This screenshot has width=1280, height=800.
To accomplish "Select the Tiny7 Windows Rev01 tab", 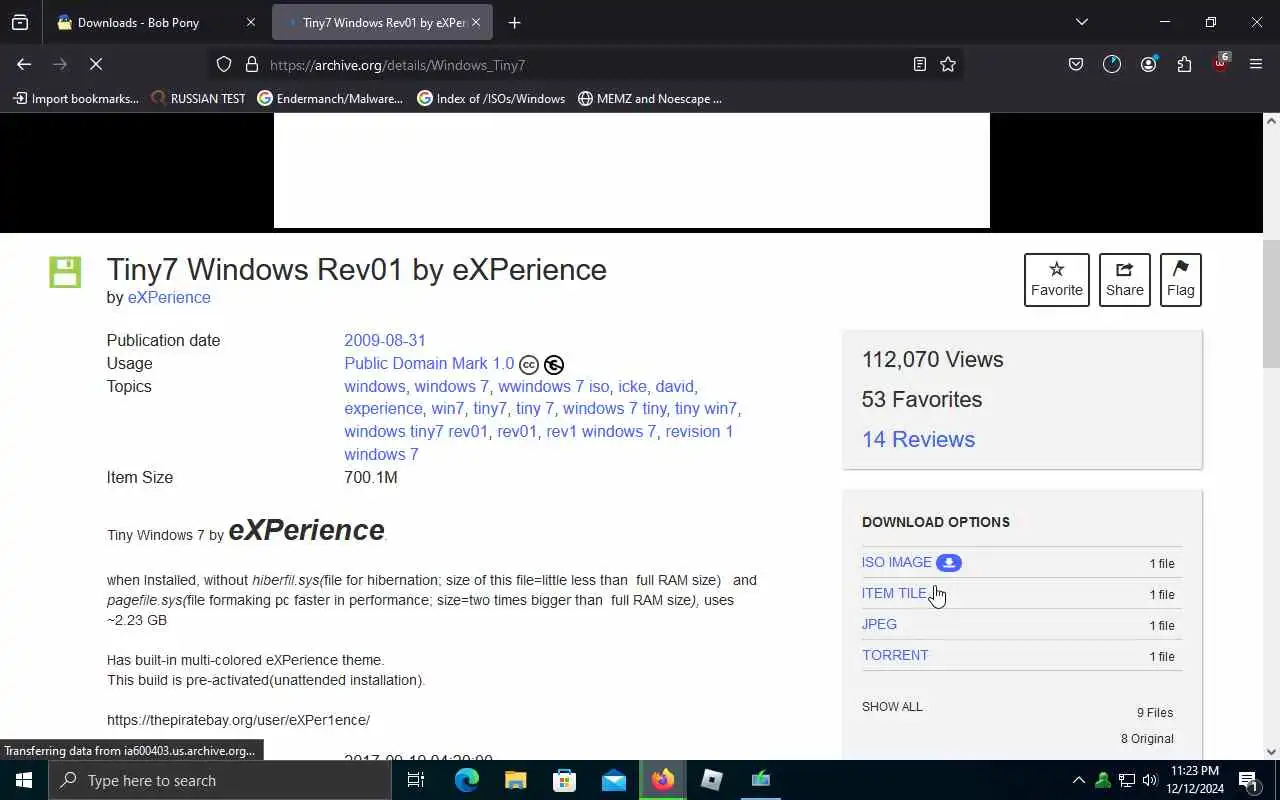I will [x=382, y=22].
